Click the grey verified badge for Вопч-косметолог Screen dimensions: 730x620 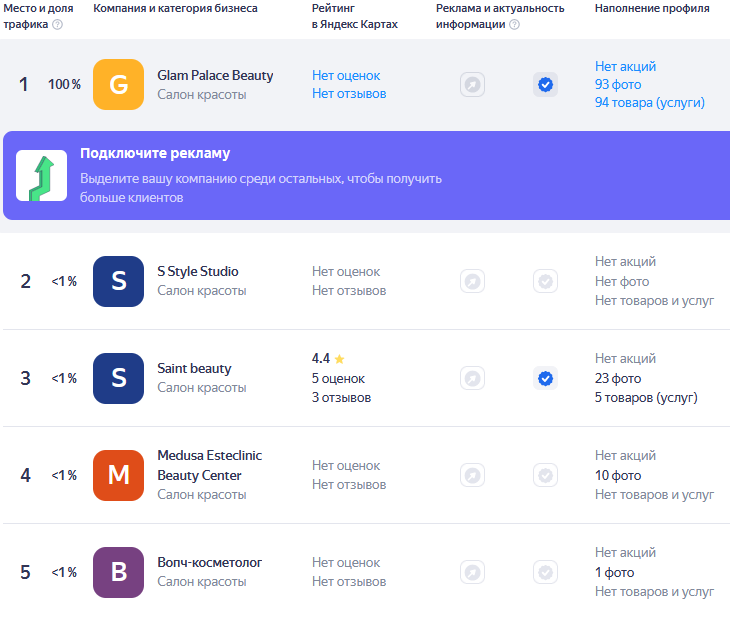click(x=546, y=572)
